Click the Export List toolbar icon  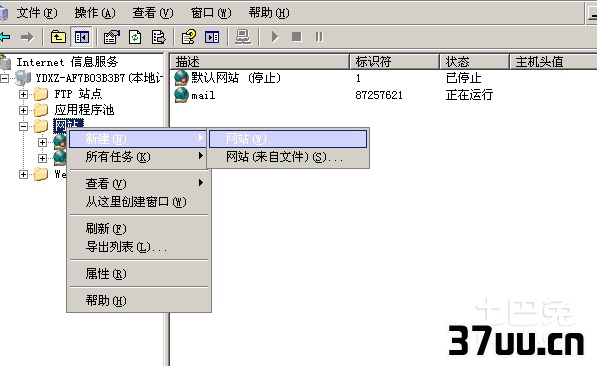click(x=158, y=37)
